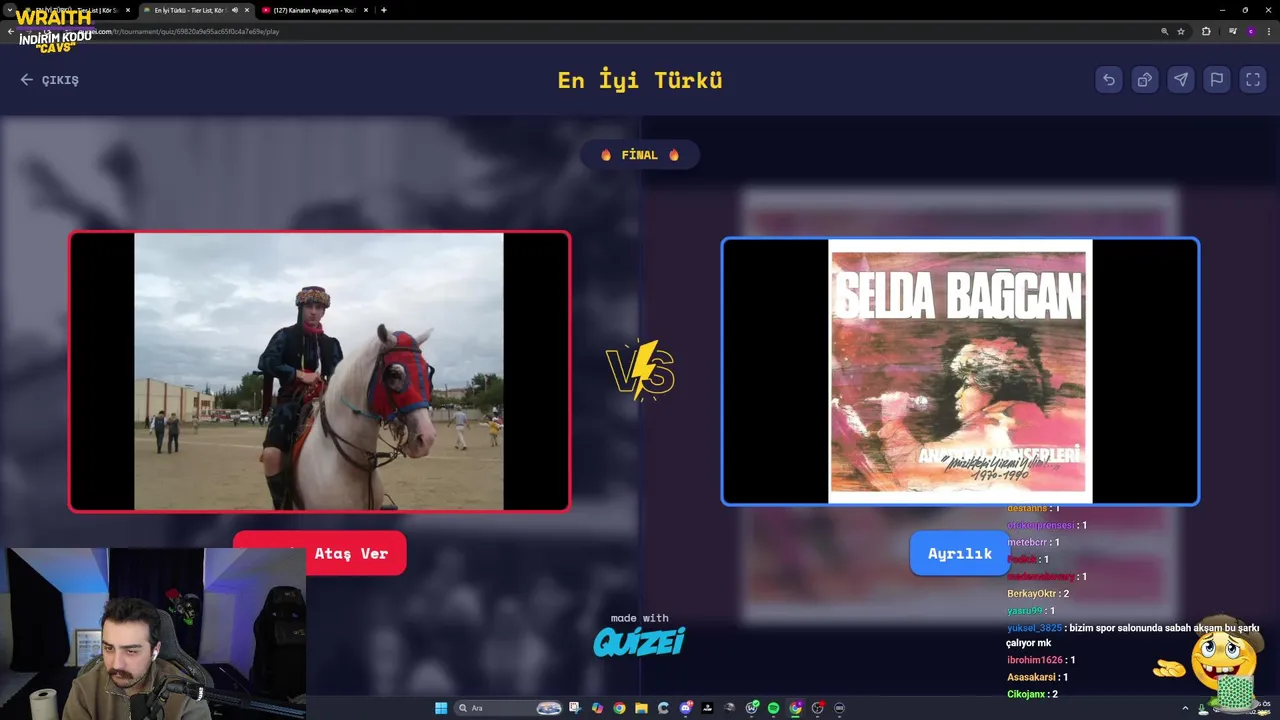Click the undo last choice icon
Viewport: 1280px width, 720px height.
click(x=1108, y=80)
